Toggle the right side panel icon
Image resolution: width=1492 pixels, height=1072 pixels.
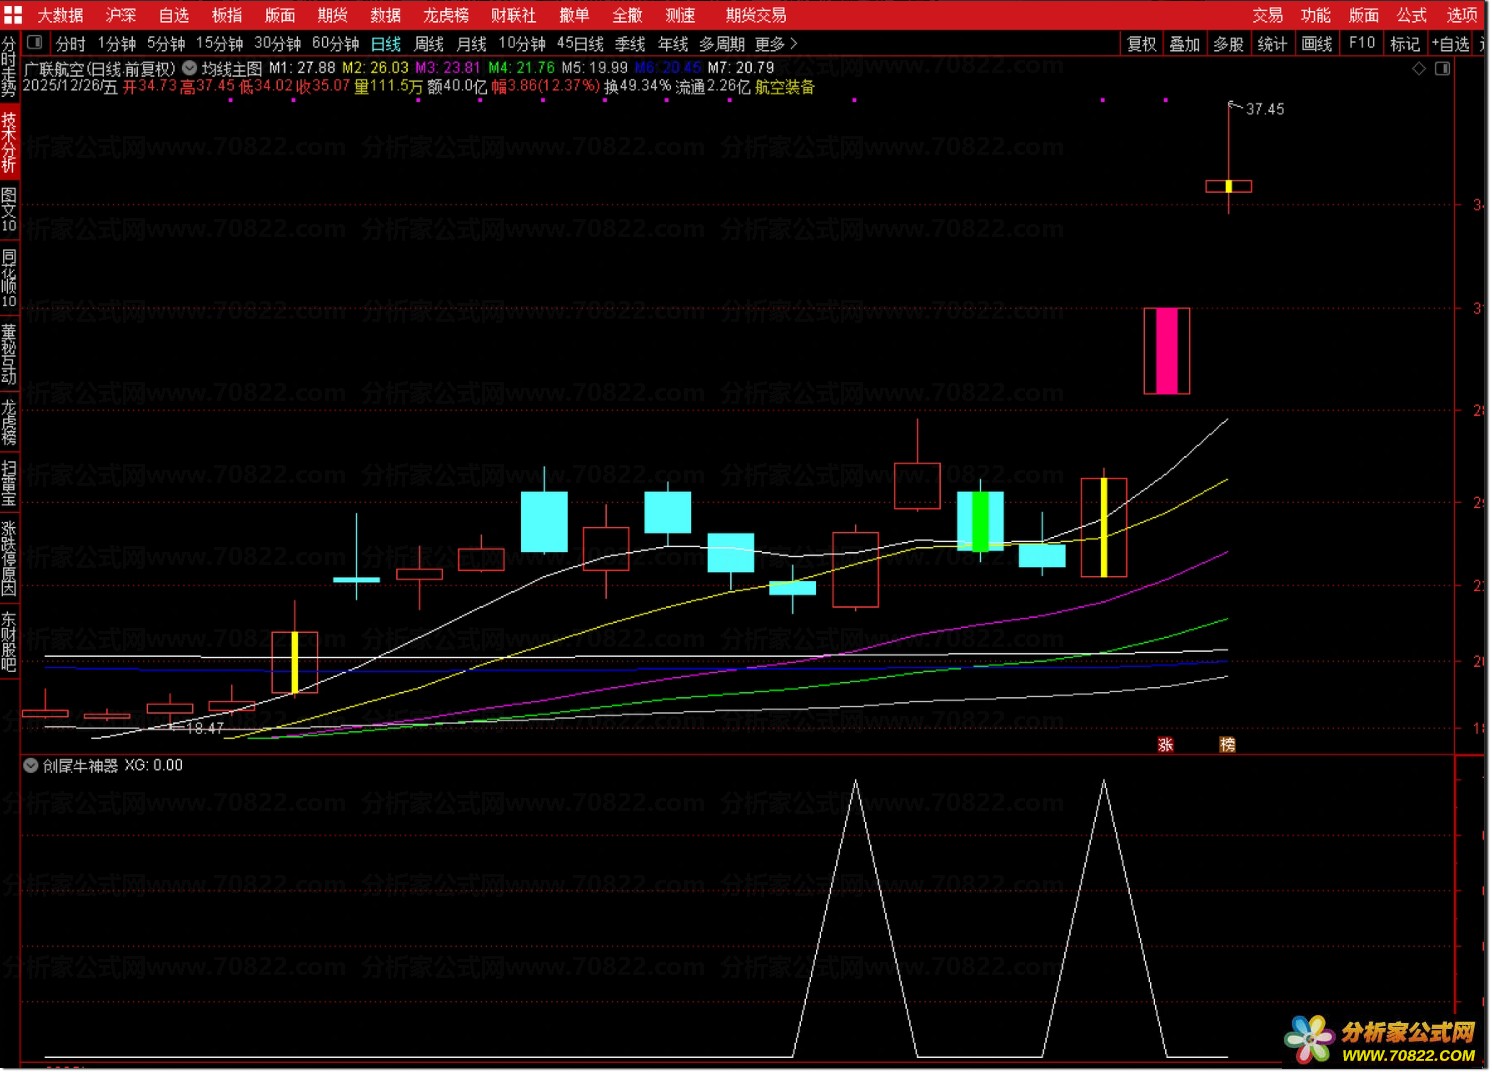pyautogui.click(x=1442, y=68)
